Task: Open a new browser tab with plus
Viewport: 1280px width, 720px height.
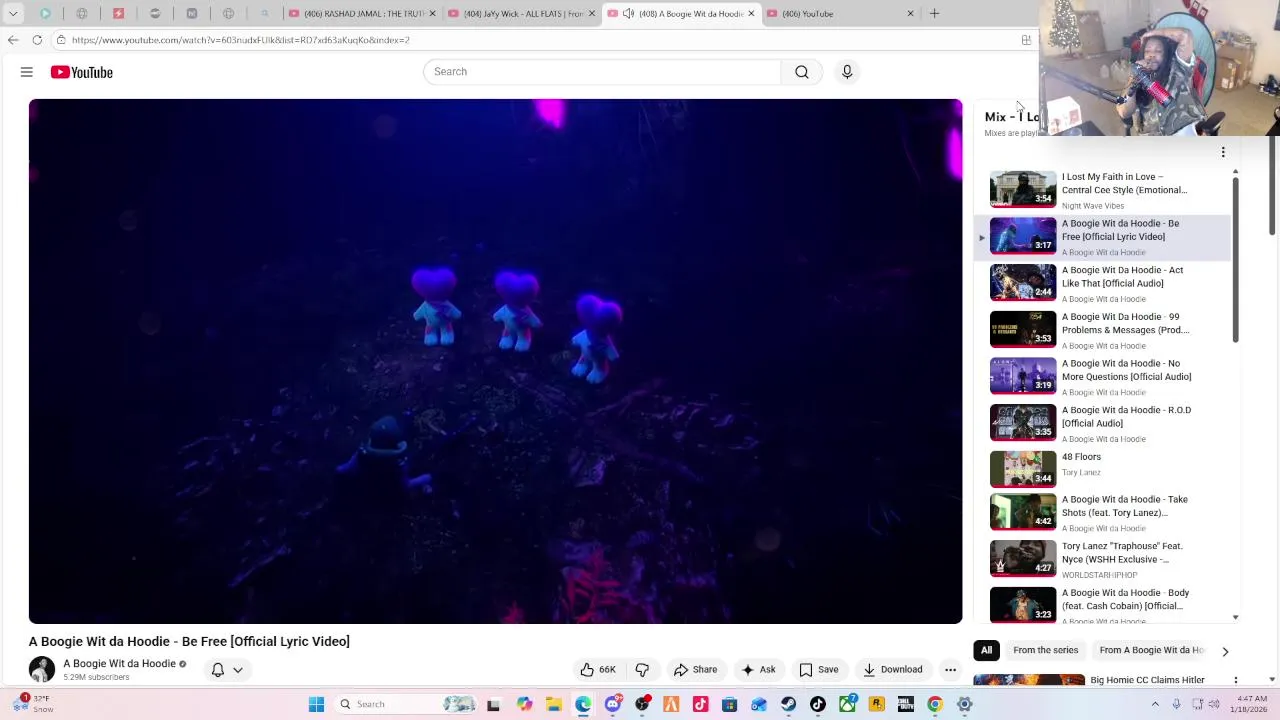Action: [x=934, y=14]
